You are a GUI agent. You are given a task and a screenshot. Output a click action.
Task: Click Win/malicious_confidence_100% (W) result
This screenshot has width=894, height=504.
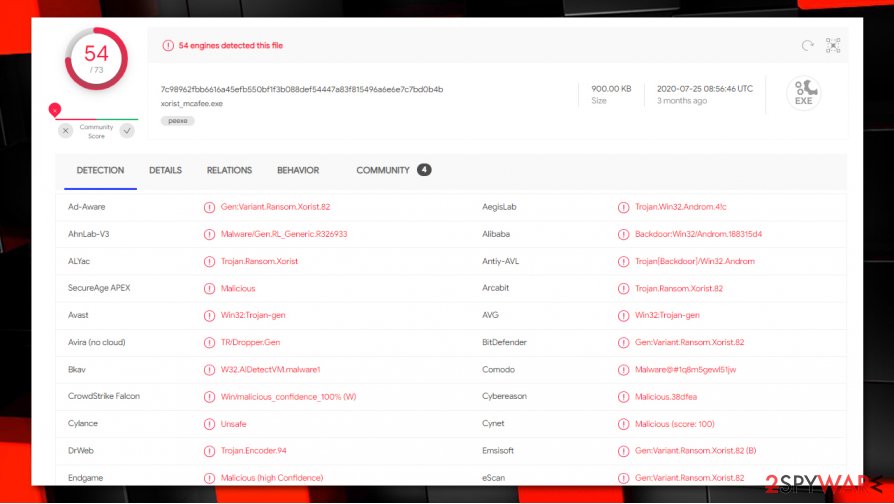point(288,397)
